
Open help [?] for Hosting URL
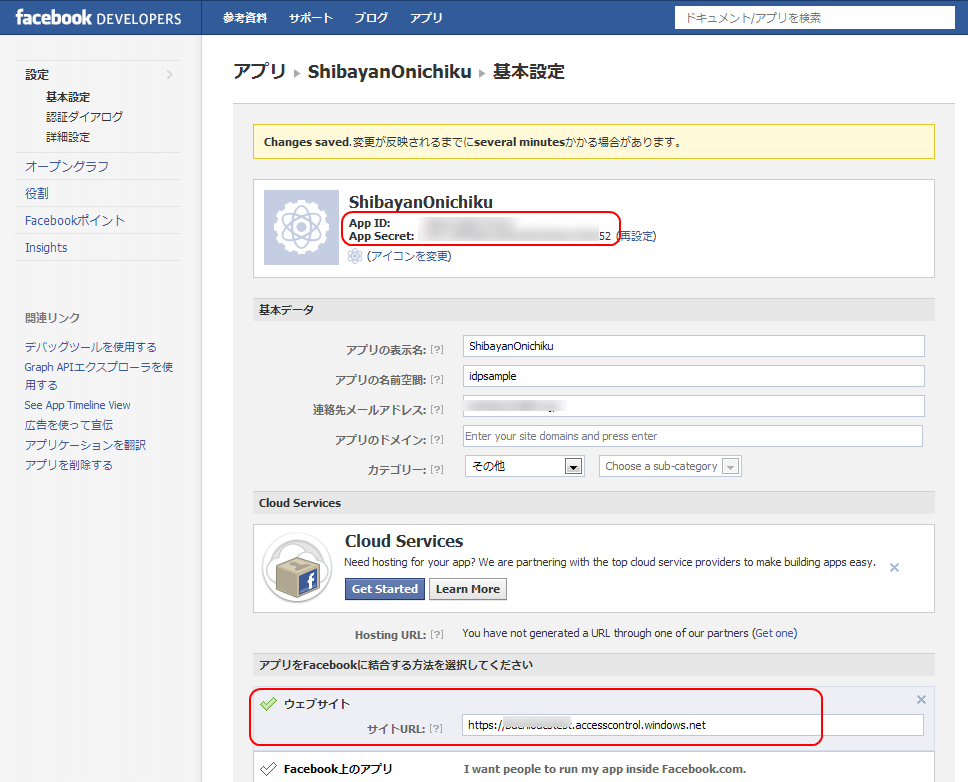coord(436,634)
